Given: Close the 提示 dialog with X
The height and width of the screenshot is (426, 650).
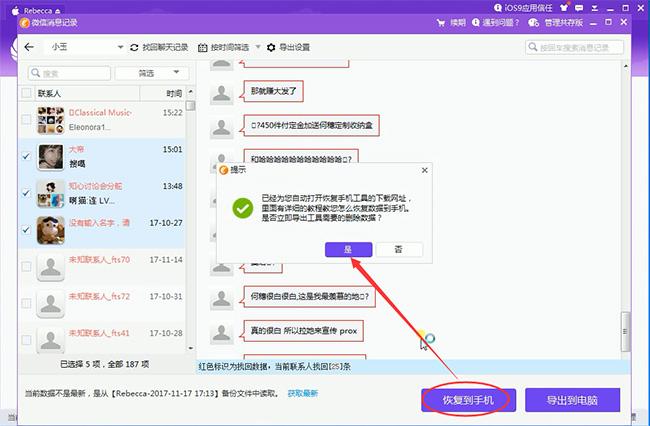Looking at the screenshot, I should pyautogui.click(x=424, y=170).
